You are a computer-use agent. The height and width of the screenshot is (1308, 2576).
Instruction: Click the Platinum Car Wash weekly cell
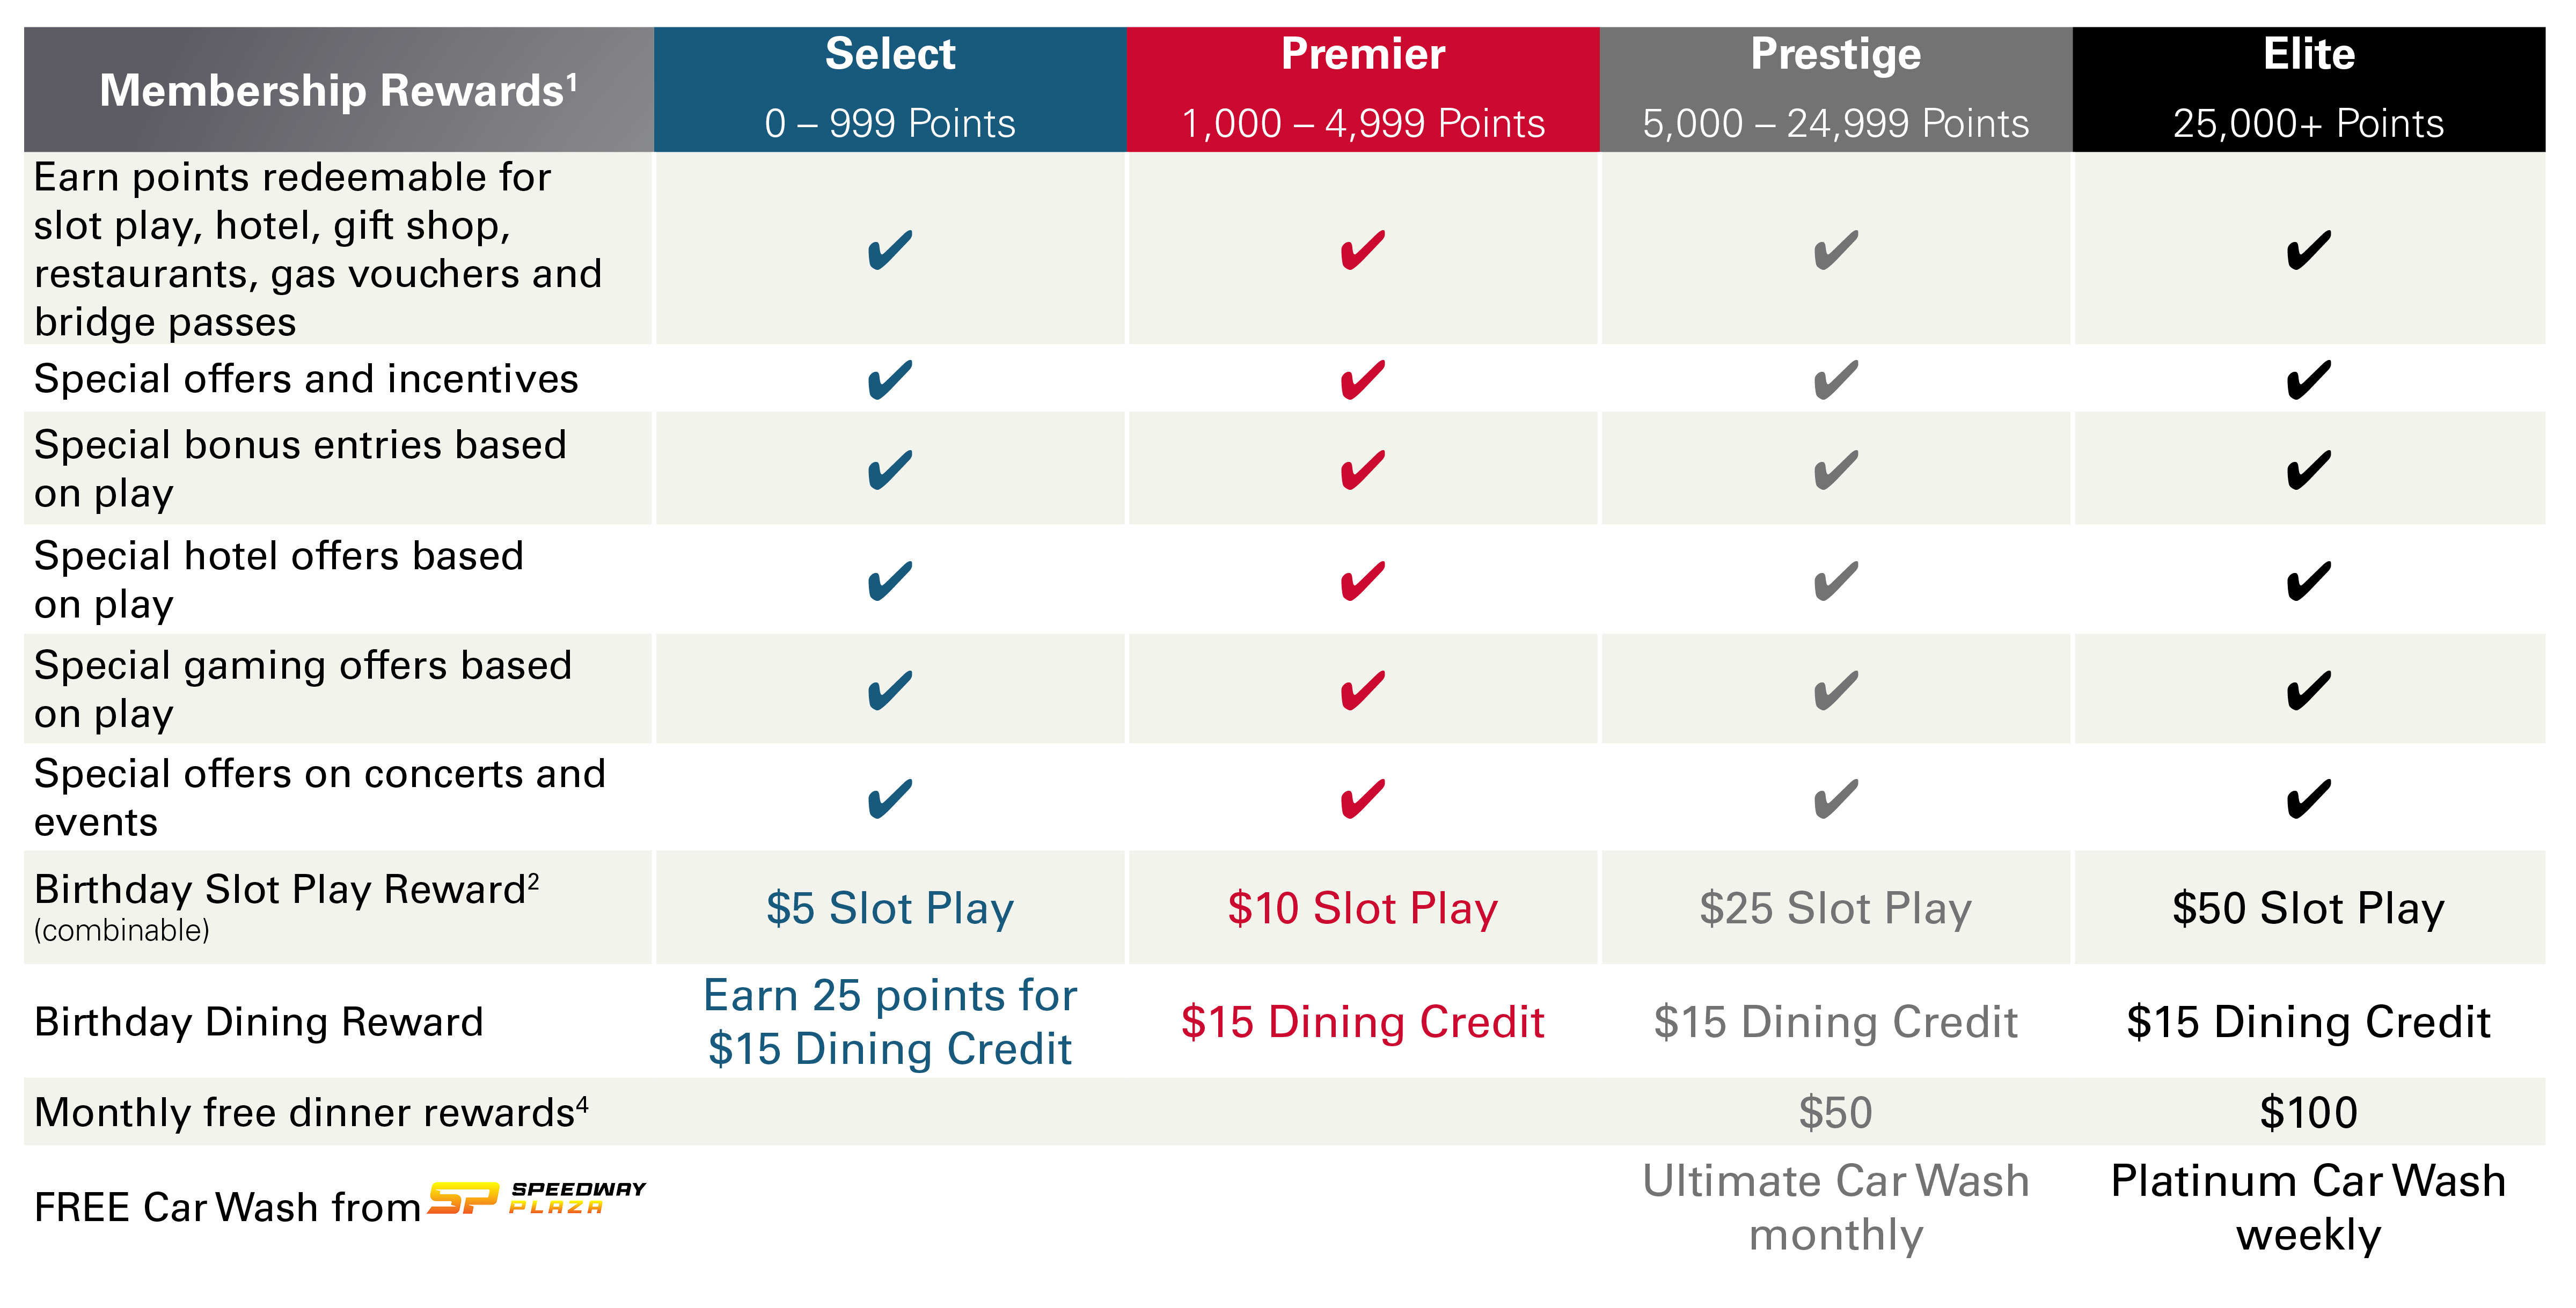(x=2308, y=1207)
